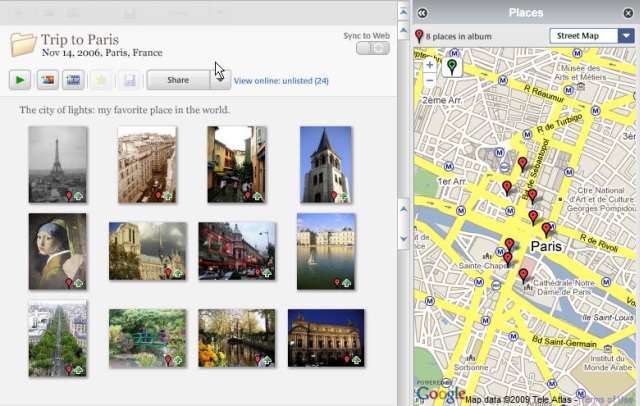Toggle the Sync to Web switch

click(x=374, y=48)
